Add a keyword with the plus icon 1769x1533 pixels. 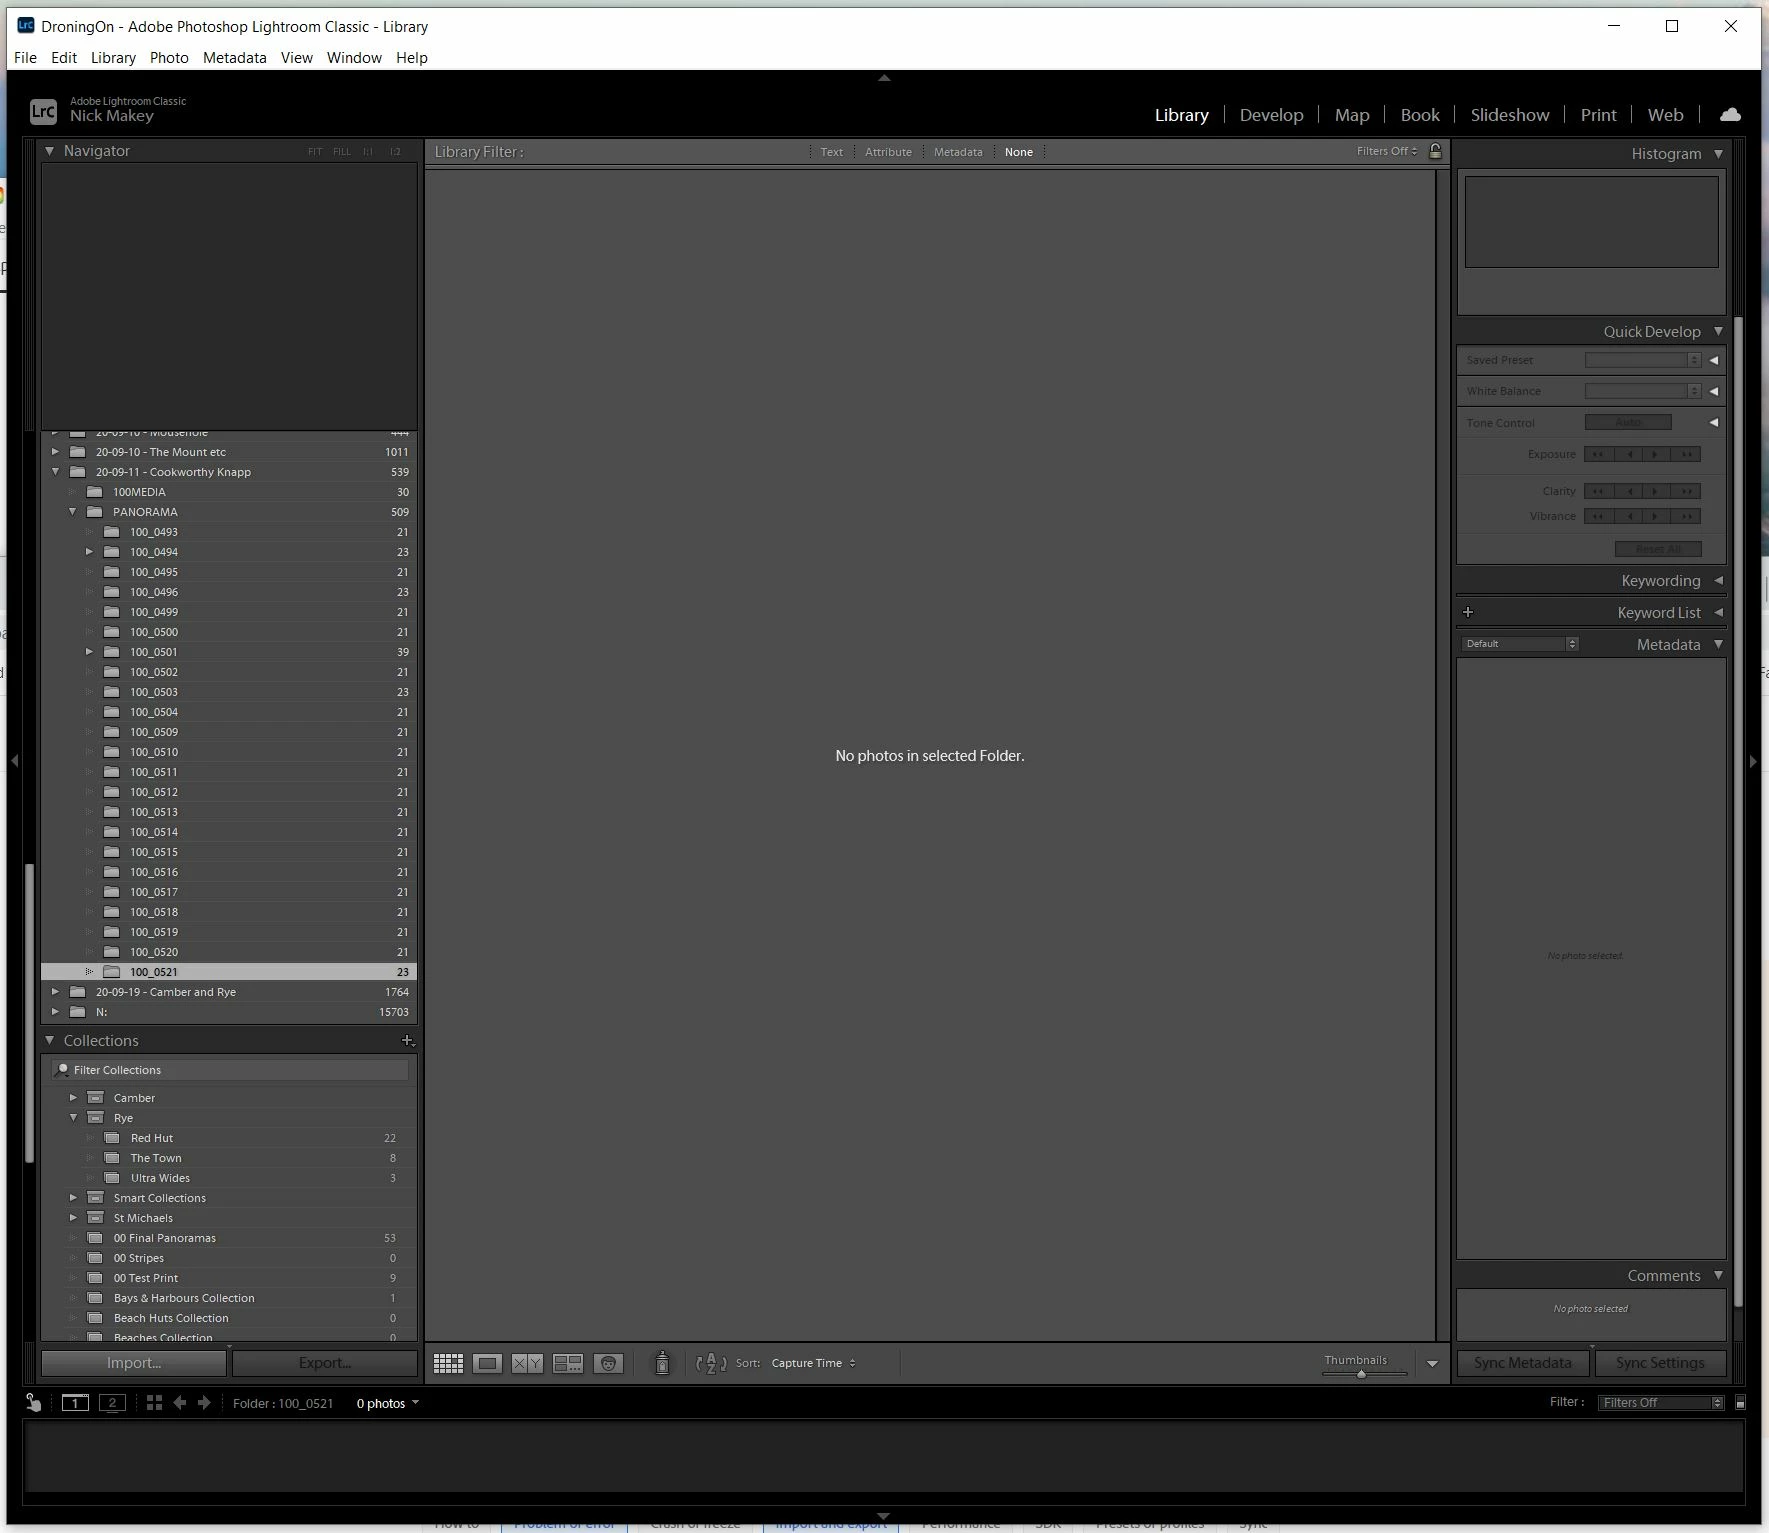[1468, 612]
